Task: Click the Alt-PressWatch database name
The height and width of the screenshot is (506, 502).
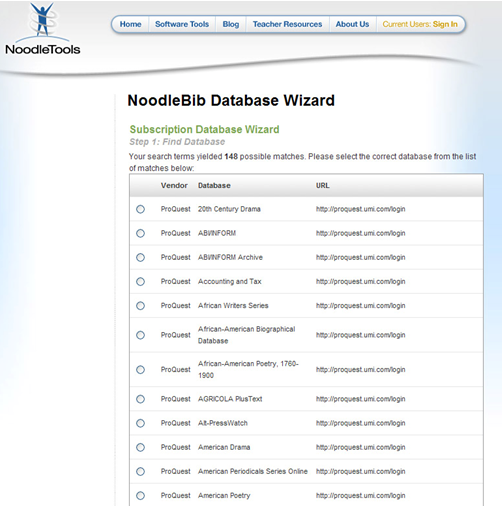Action: tap(223, 423)
